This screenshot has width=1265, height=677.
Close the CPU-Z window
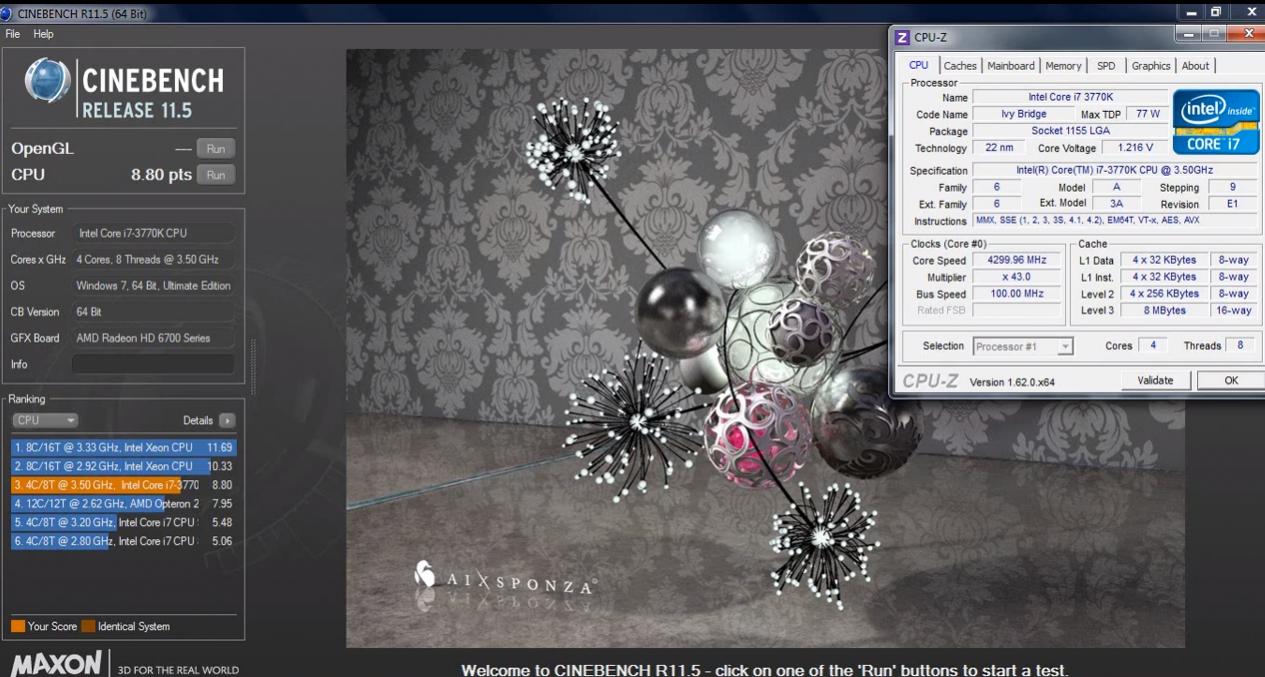tap(1247, 36)
